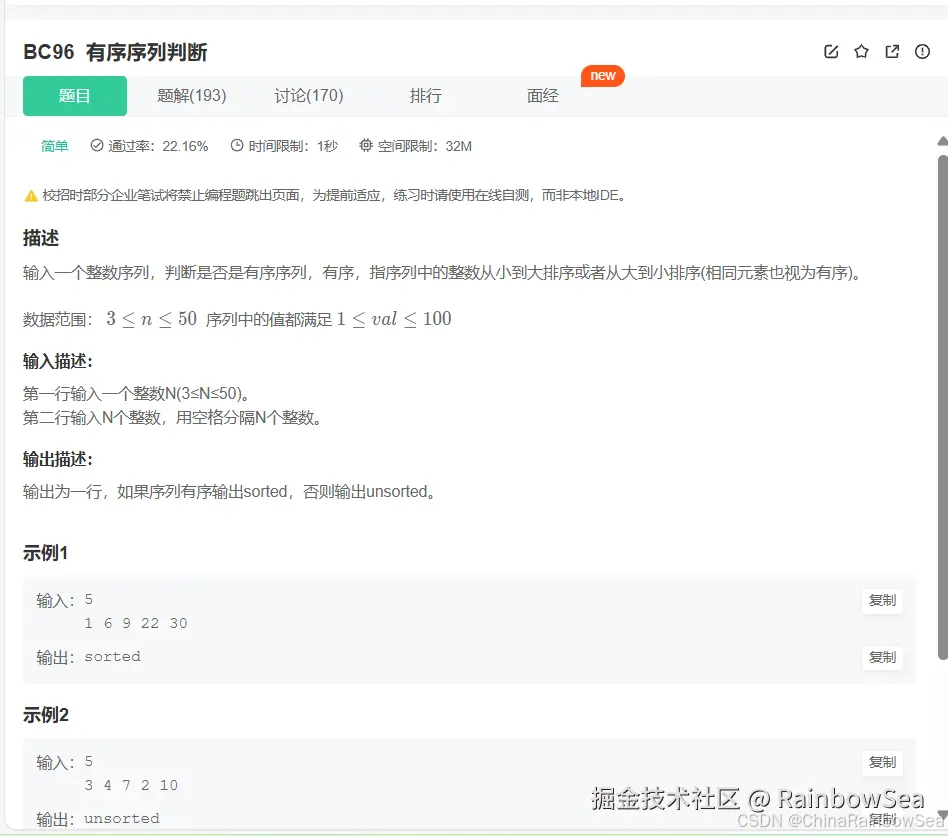Copy 示例1 input with its 复制 button
The width and height of the screenshot is (948, 836).
click(882, 601)
